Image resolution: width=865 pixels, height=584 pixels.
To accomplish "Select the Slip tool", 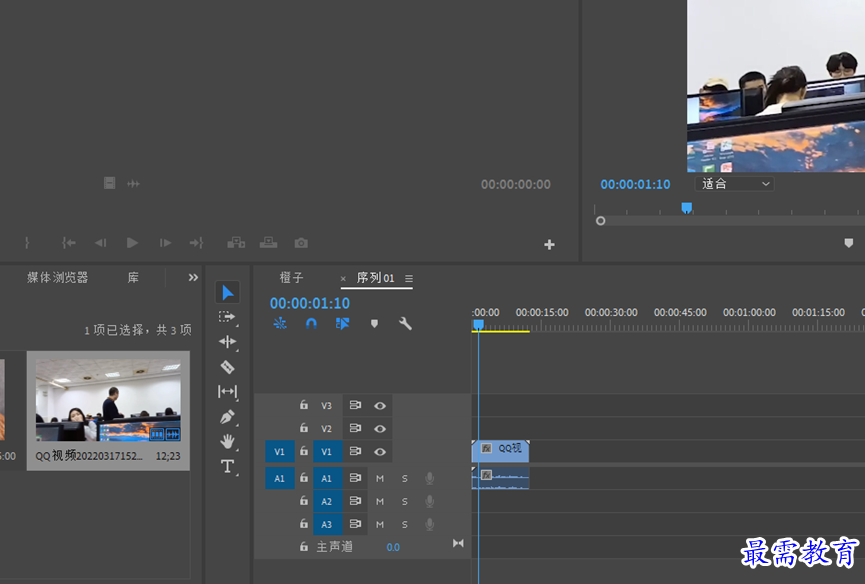I will click(227, 392).
